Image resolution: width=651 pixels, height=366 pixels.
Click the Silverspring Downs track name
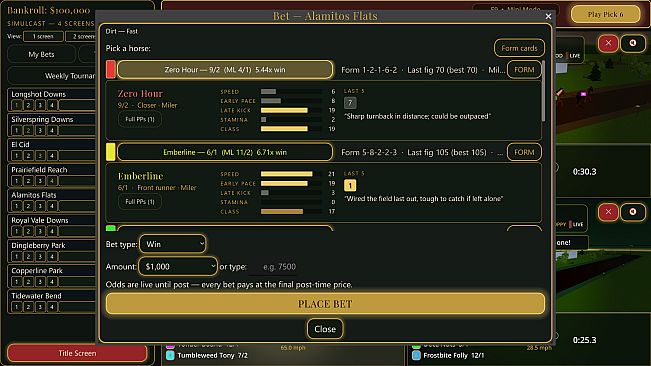(x=42, y=120)
